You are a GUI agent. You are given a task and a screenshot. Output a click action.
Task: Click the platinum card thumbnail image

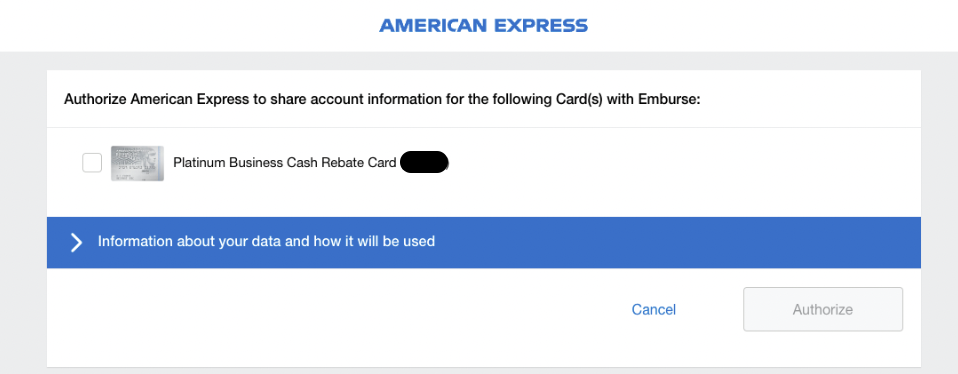tap(137, 163)
